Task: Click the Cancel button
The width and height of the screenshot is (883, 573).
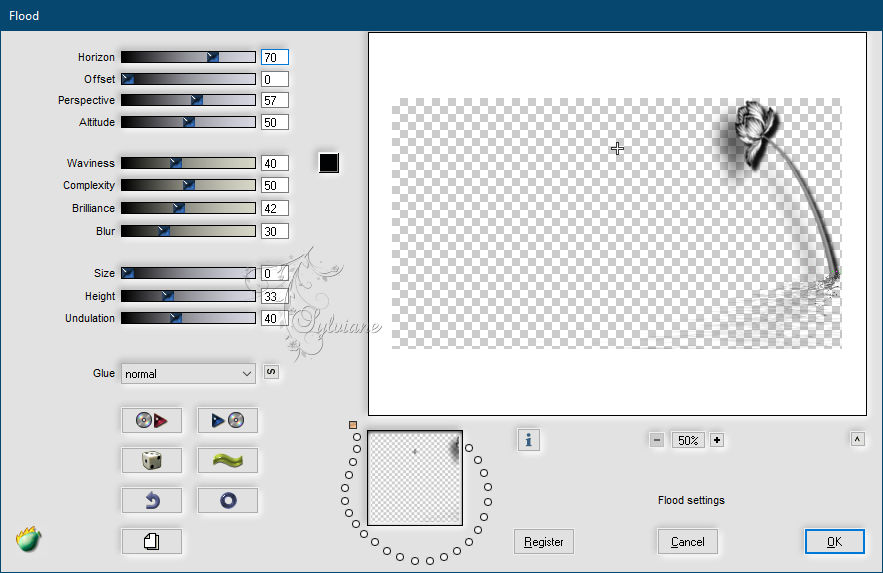Action: coord(687,541)
